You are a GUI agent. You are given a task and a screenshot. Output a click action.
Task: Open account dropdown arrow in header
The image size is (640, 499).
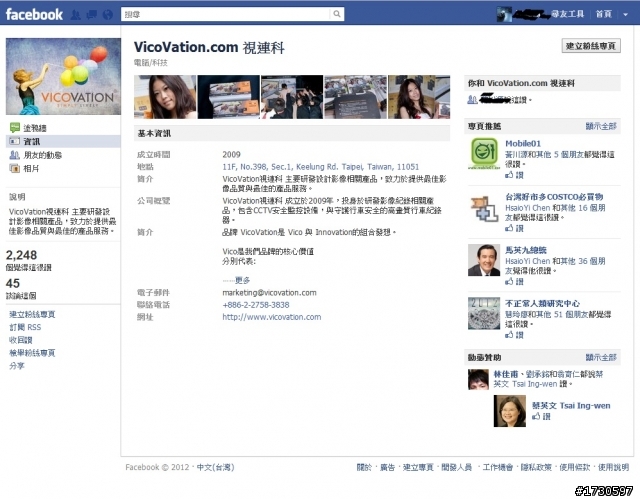pos(625,14)
